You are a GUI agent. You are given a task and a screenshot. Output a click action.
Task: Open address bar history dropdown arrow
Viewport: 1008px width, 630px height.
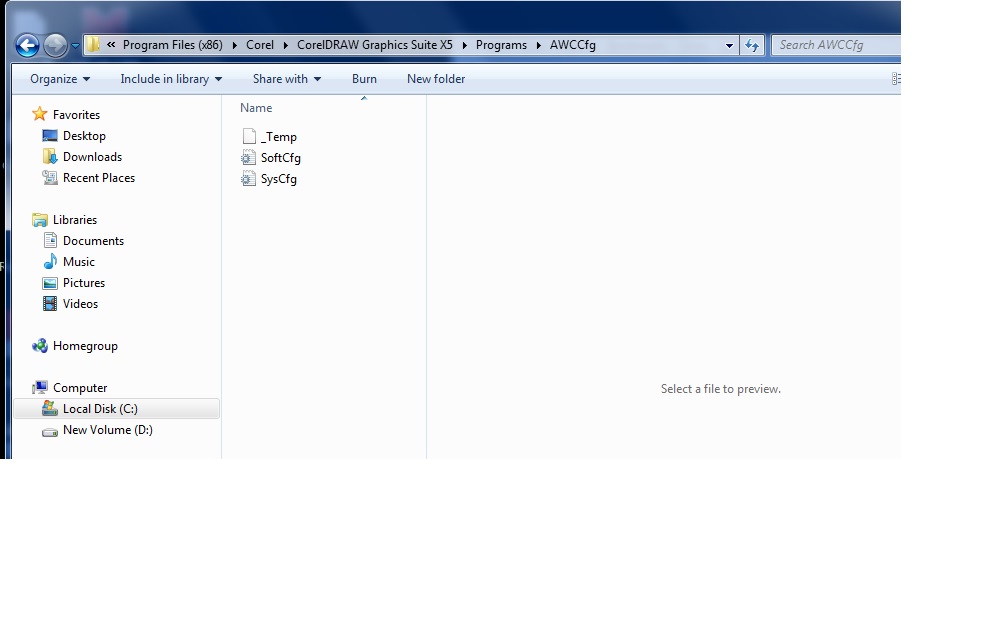coord(729,45)
